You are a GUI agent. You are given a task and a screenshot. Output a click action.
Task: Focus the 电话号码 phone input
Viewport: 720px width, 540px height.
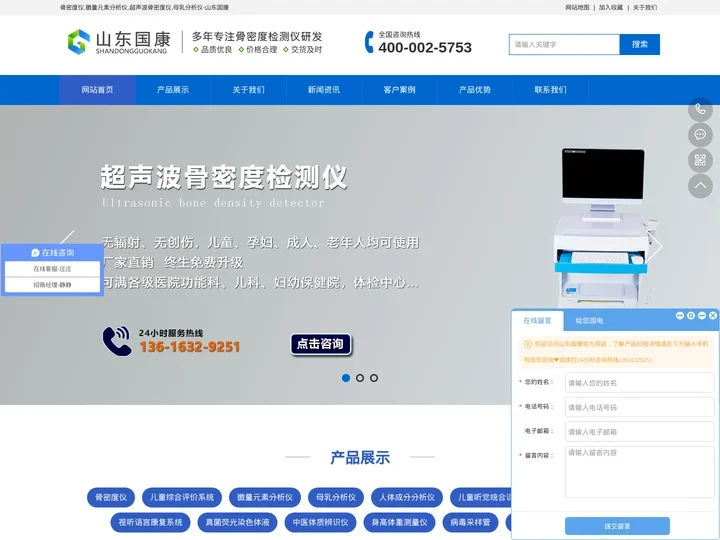coord(640,407)
